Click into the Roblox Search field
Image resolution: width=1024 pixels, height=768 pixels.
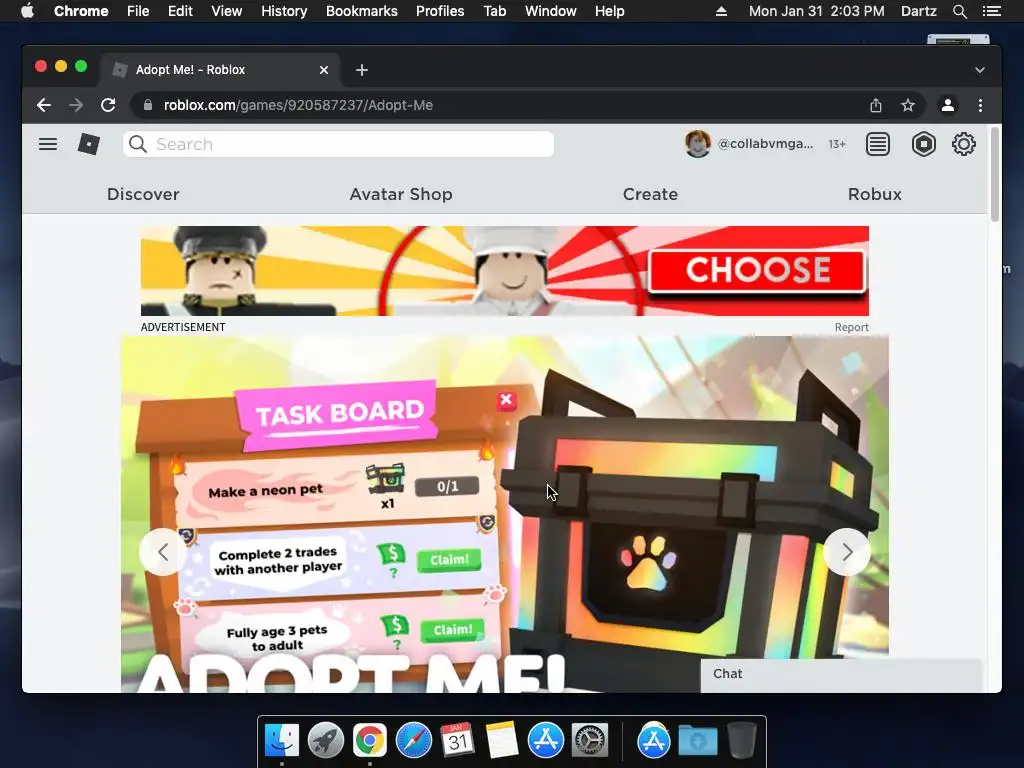pyautogui.click(x=338, y=144)
